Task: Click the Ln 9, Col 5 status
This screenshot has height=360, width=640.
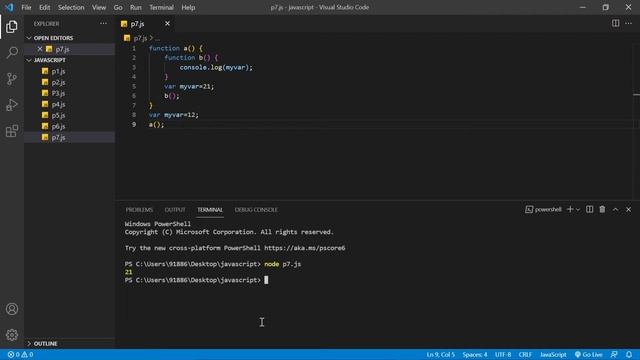Action: tap(440, 355)
